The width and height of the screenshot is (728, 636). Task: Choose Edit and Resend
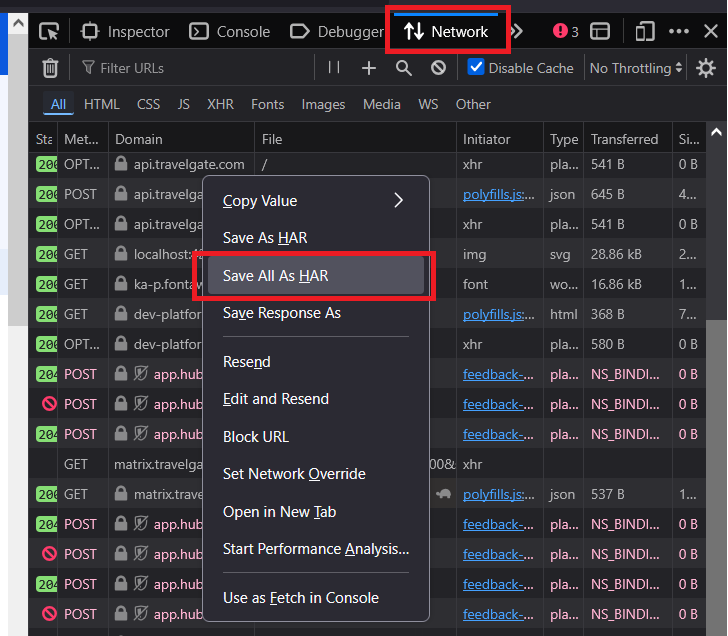tap(316, 399)
